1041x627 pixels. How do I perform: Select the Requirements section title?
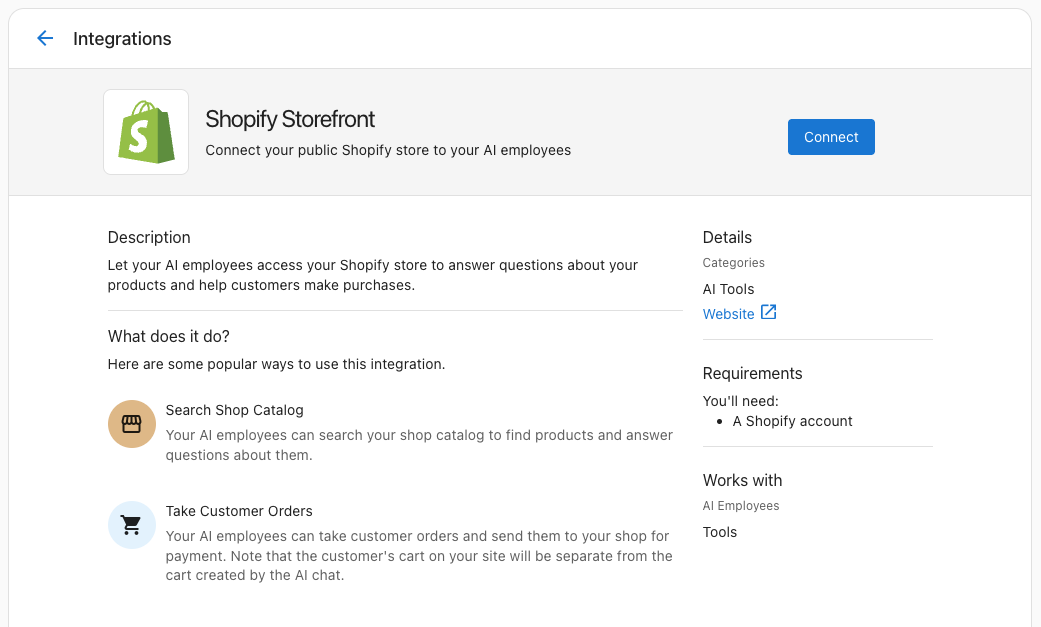752,373
